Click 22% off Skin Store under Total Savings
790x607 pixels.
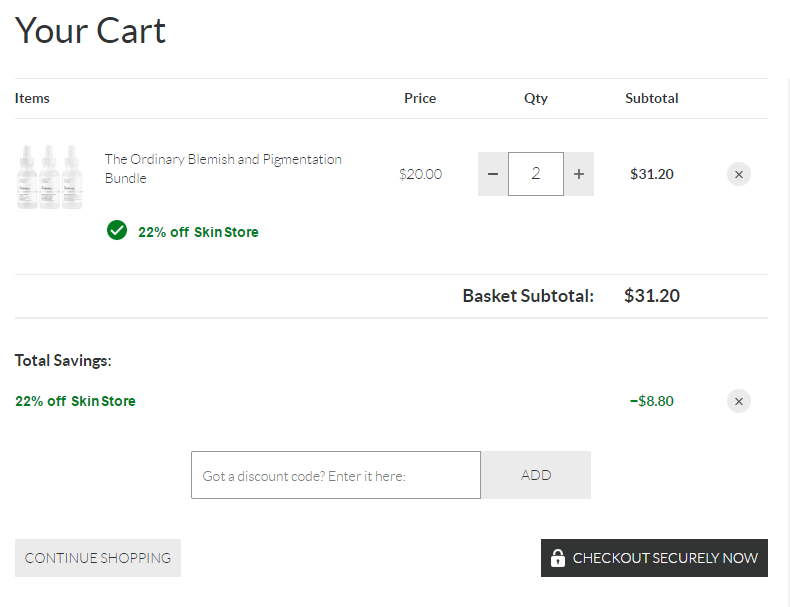tap(75, 401)
